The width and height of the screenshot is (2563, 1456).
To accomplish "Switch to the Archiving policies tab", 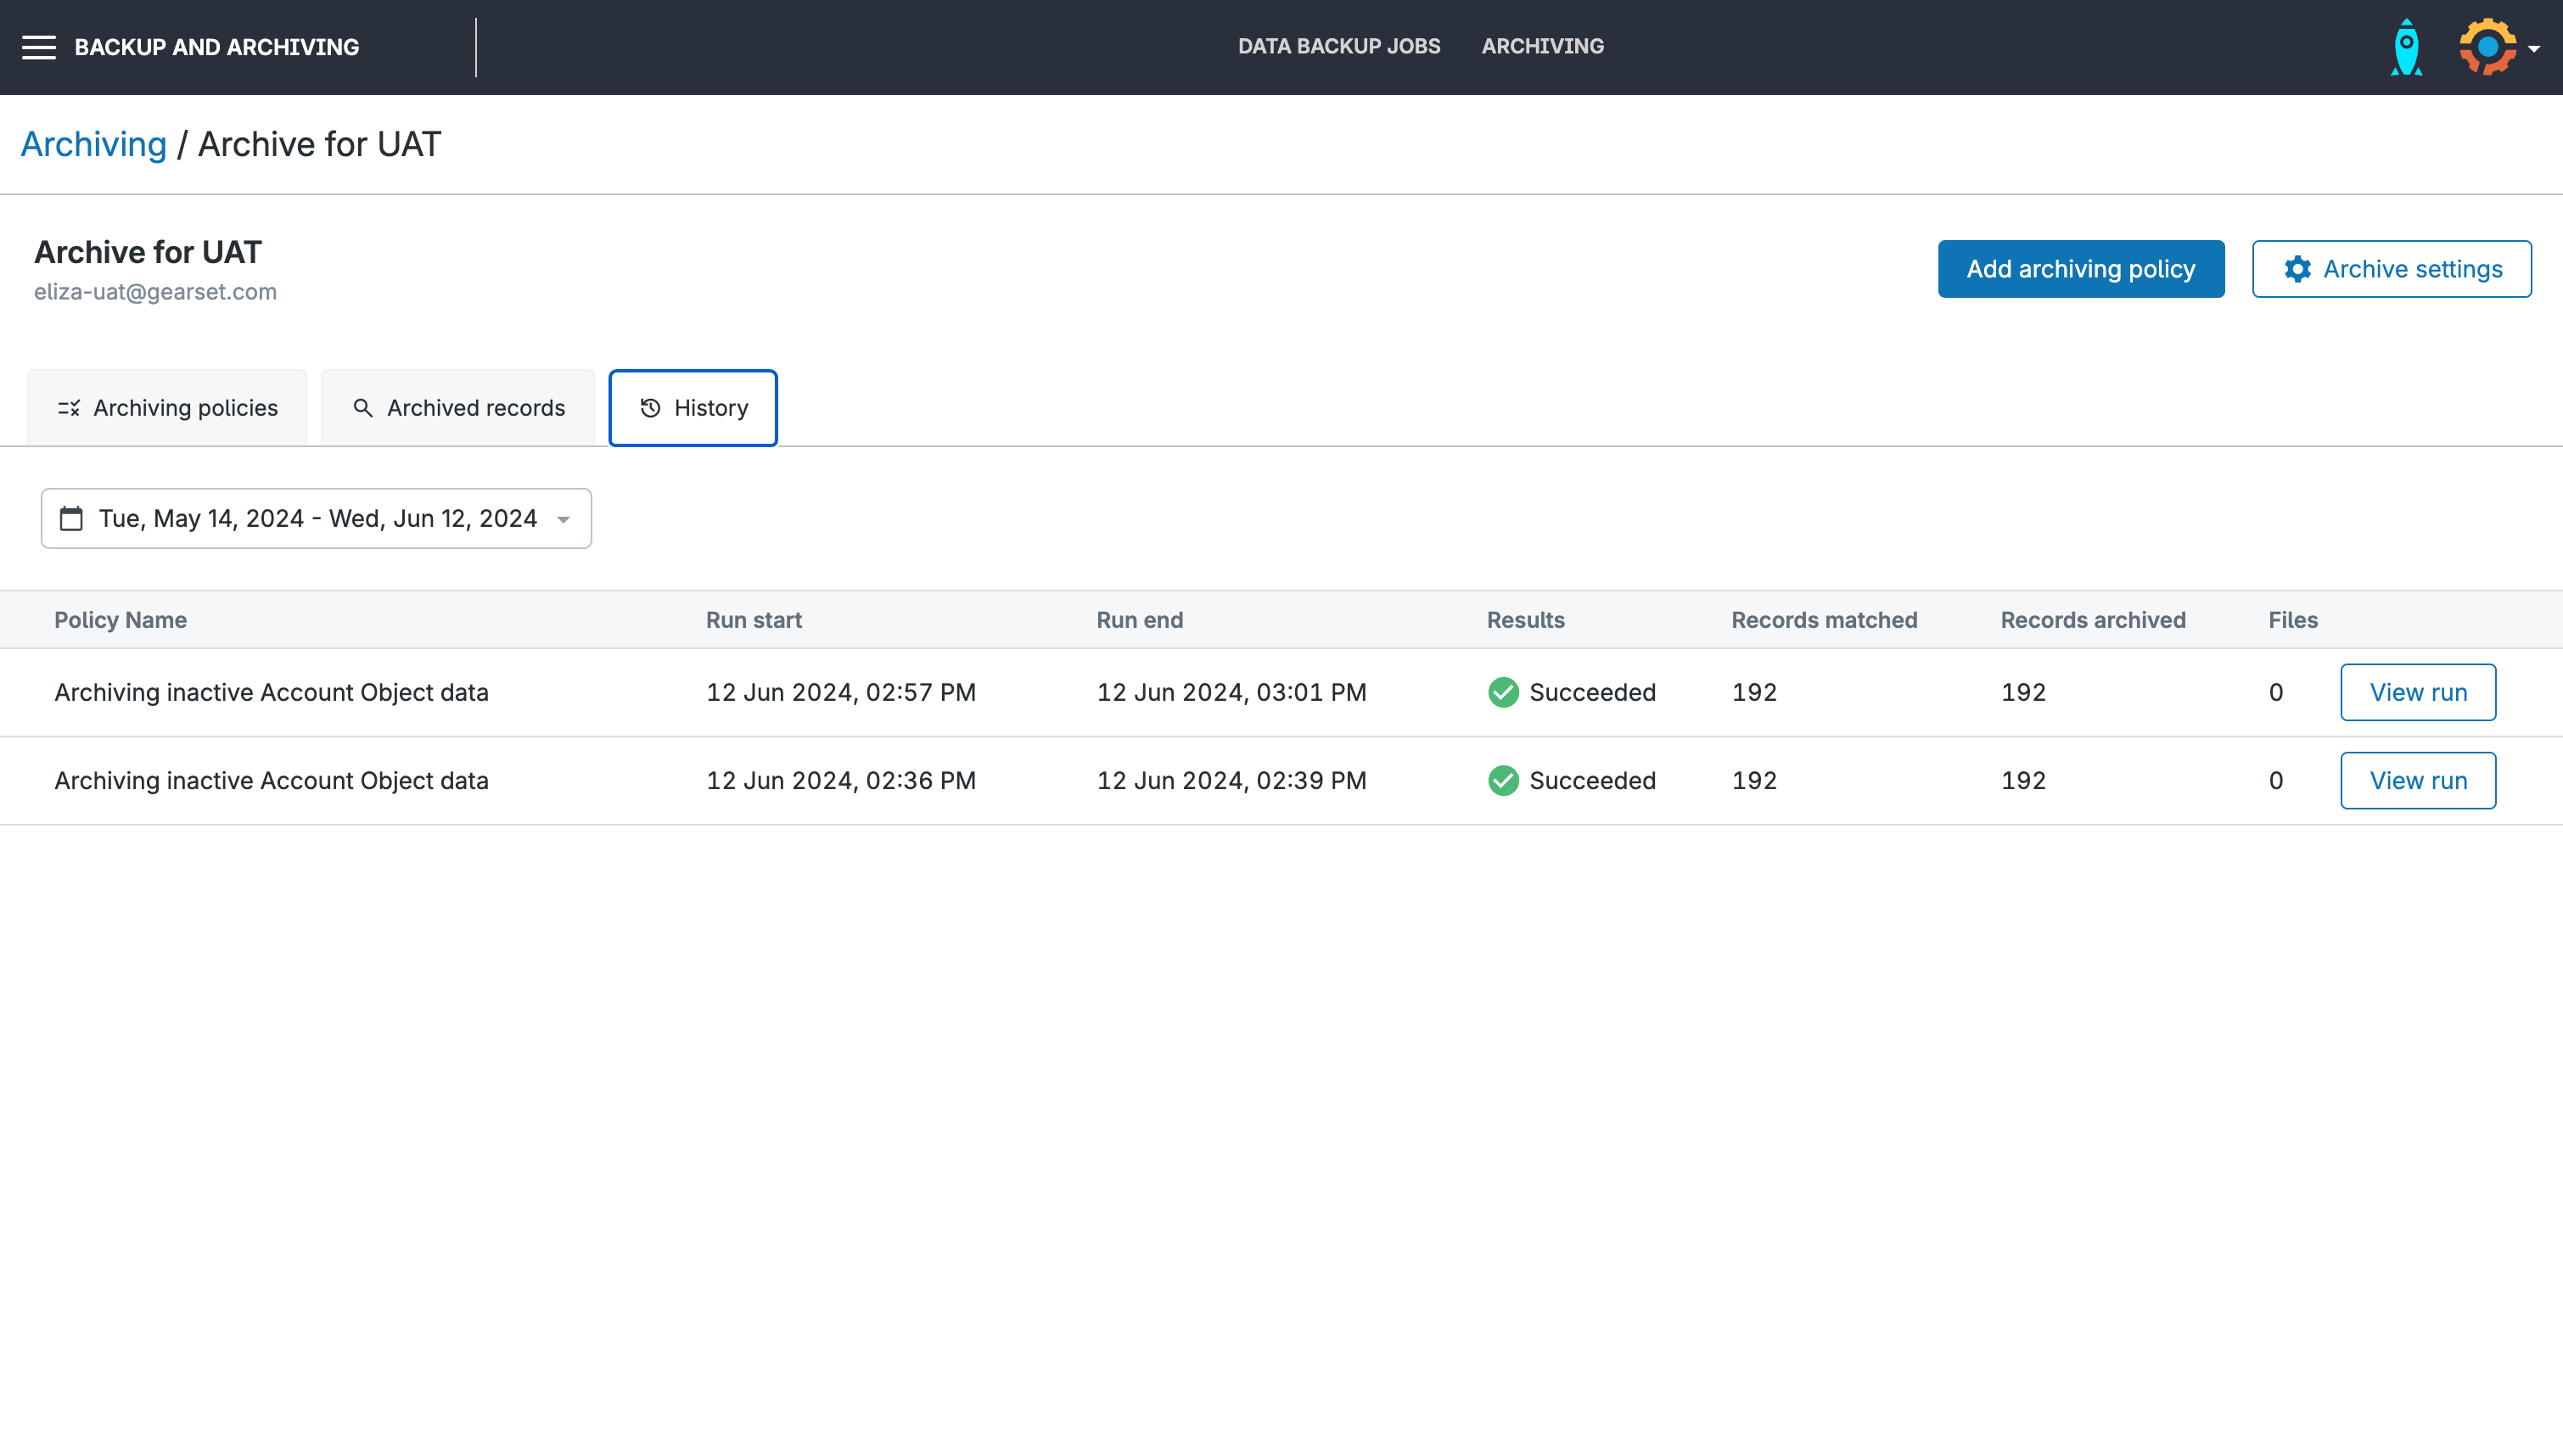I will tap(167, 408).
